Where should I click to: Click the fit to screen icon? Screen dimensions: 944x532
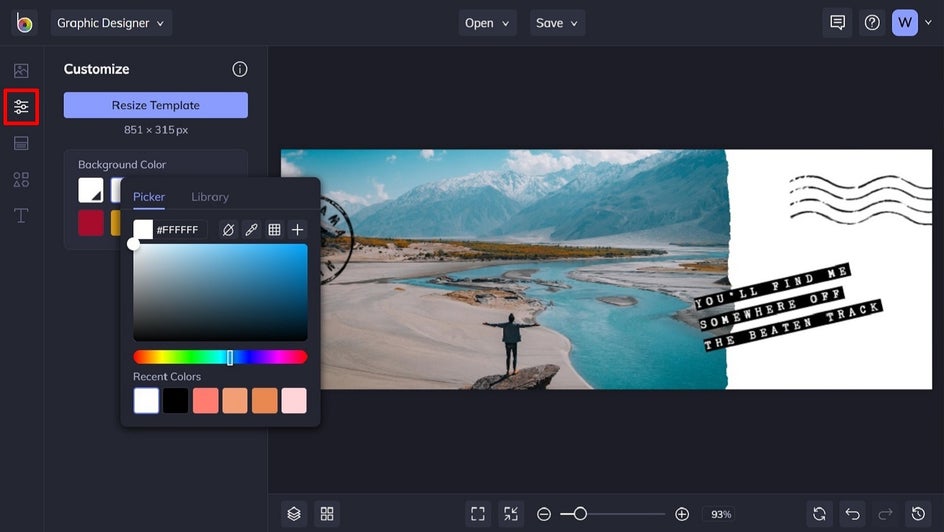(478, 514)
